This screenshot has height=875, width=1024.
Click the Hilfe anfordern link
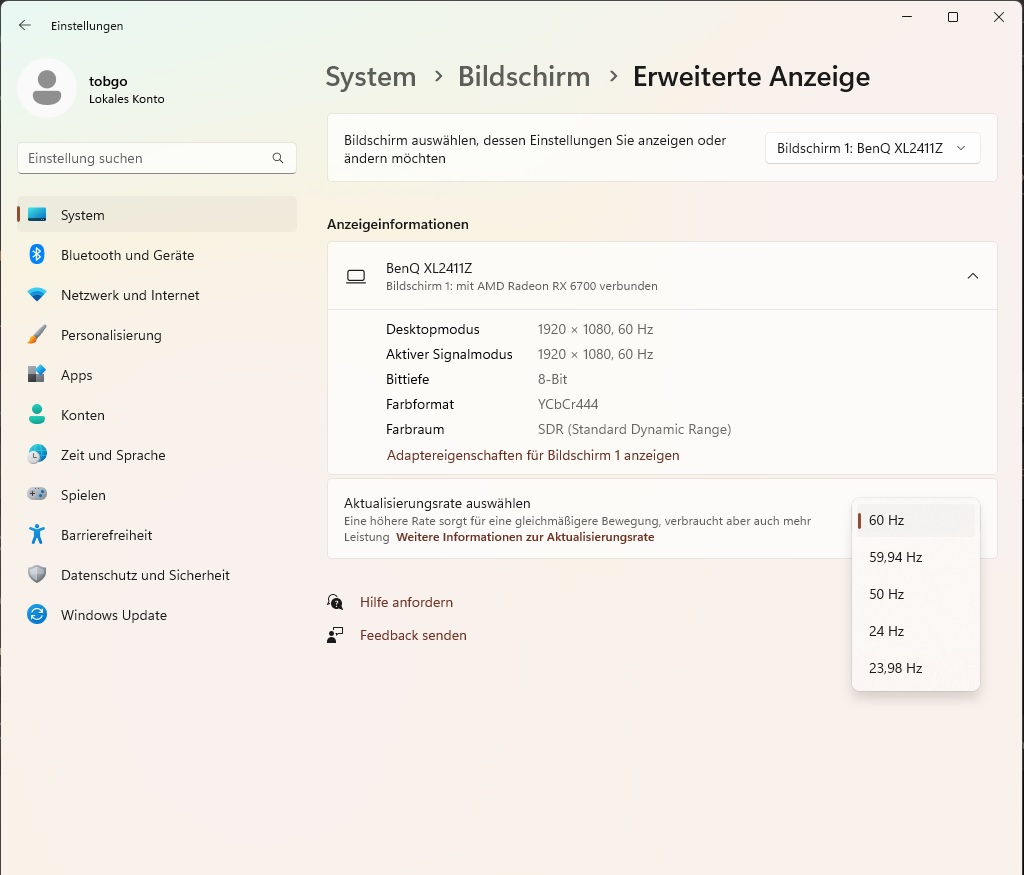[x=406, y=602]
